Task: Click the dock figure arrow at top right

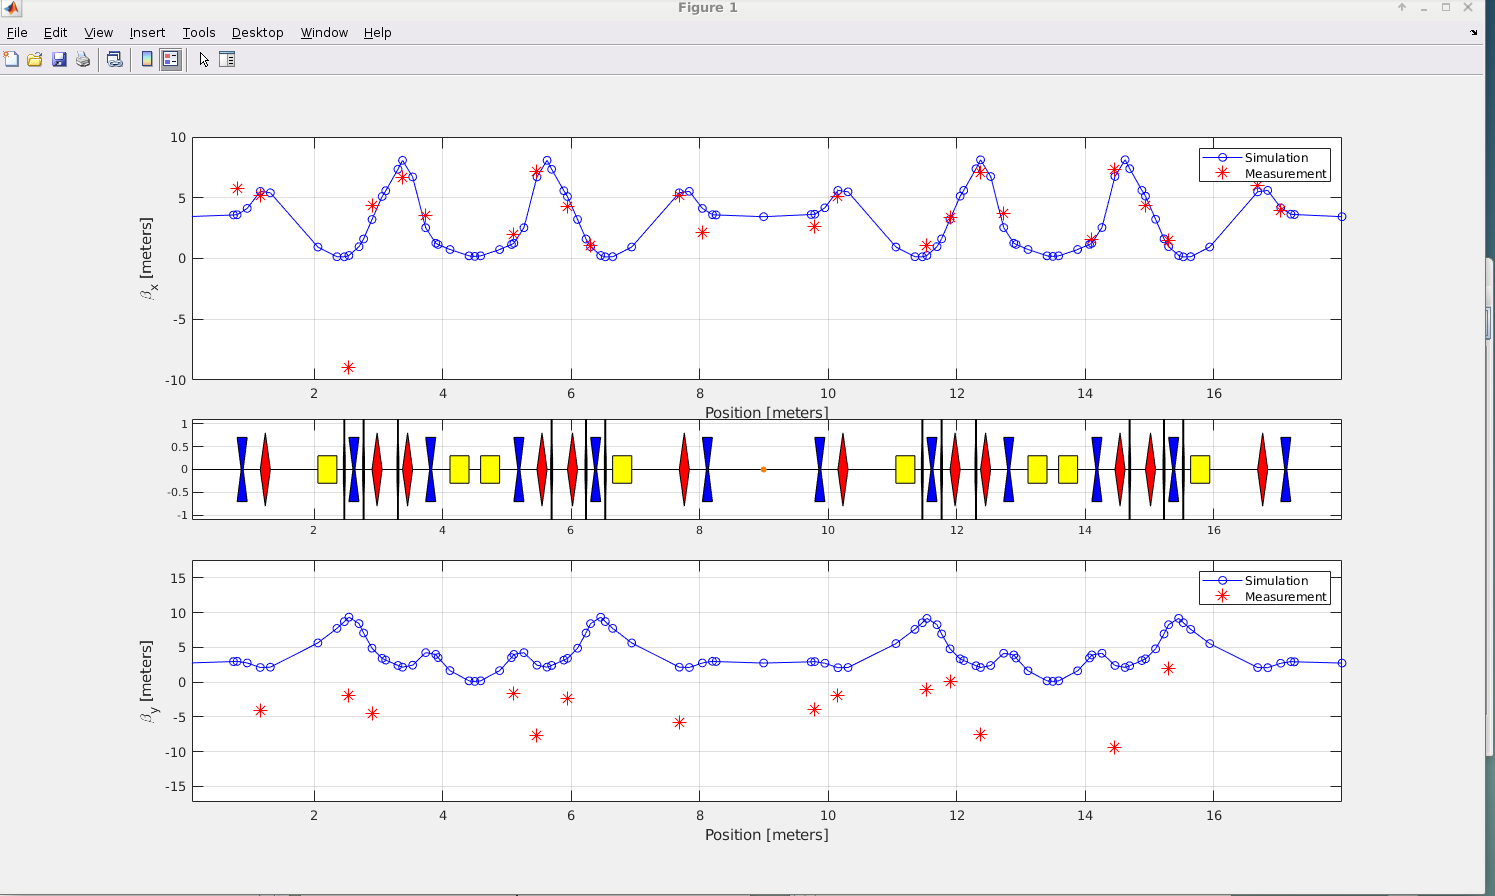Action: [1473, 33]
